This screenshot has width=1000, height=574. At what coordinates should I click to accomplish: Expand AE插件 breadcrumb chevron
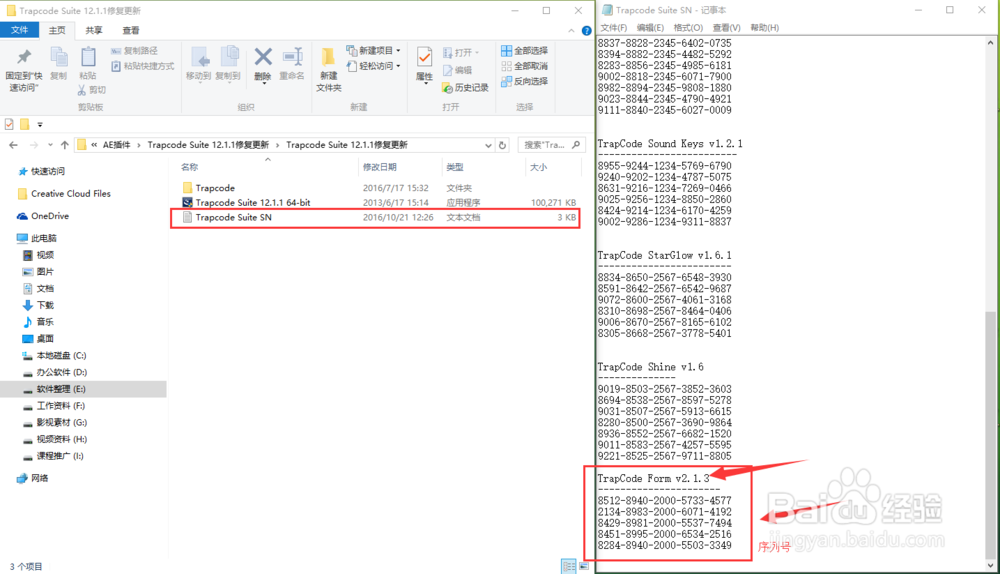(138, 145)
